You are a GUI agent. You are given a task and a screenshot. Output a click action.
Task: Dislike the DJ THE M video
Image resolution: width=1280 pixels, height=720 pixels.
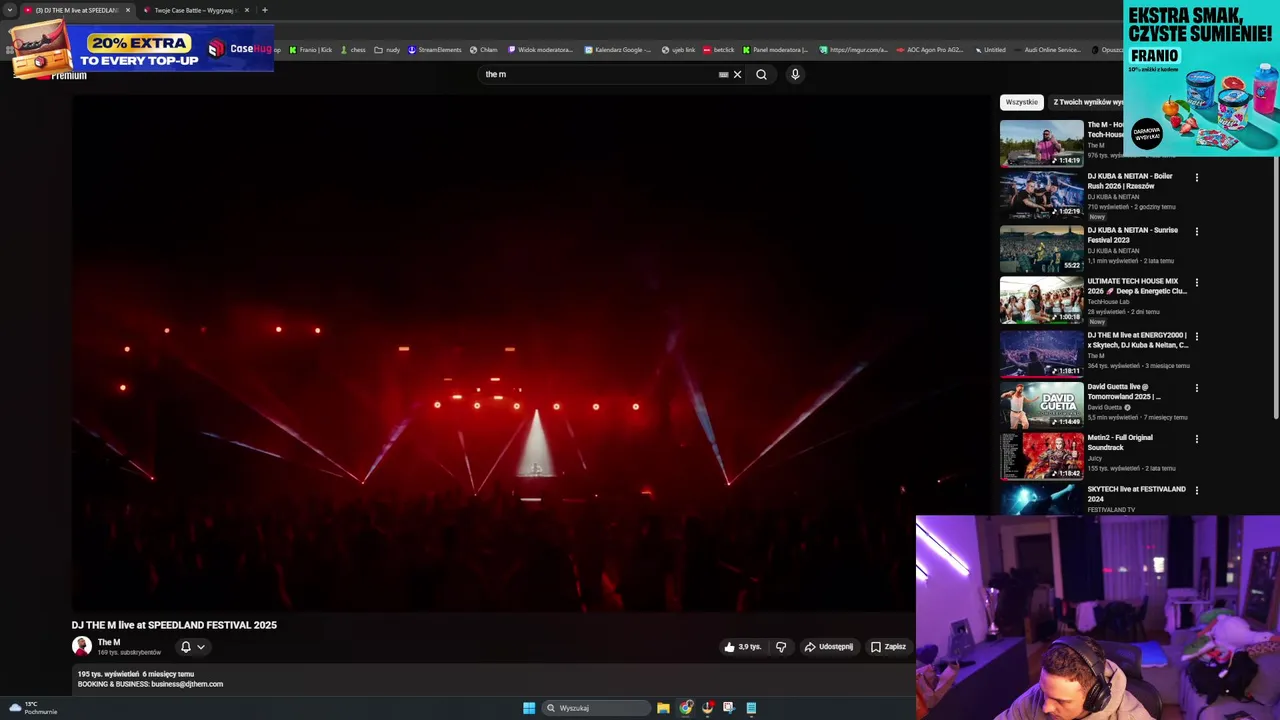pyautogui.click(x=781, y=647)
